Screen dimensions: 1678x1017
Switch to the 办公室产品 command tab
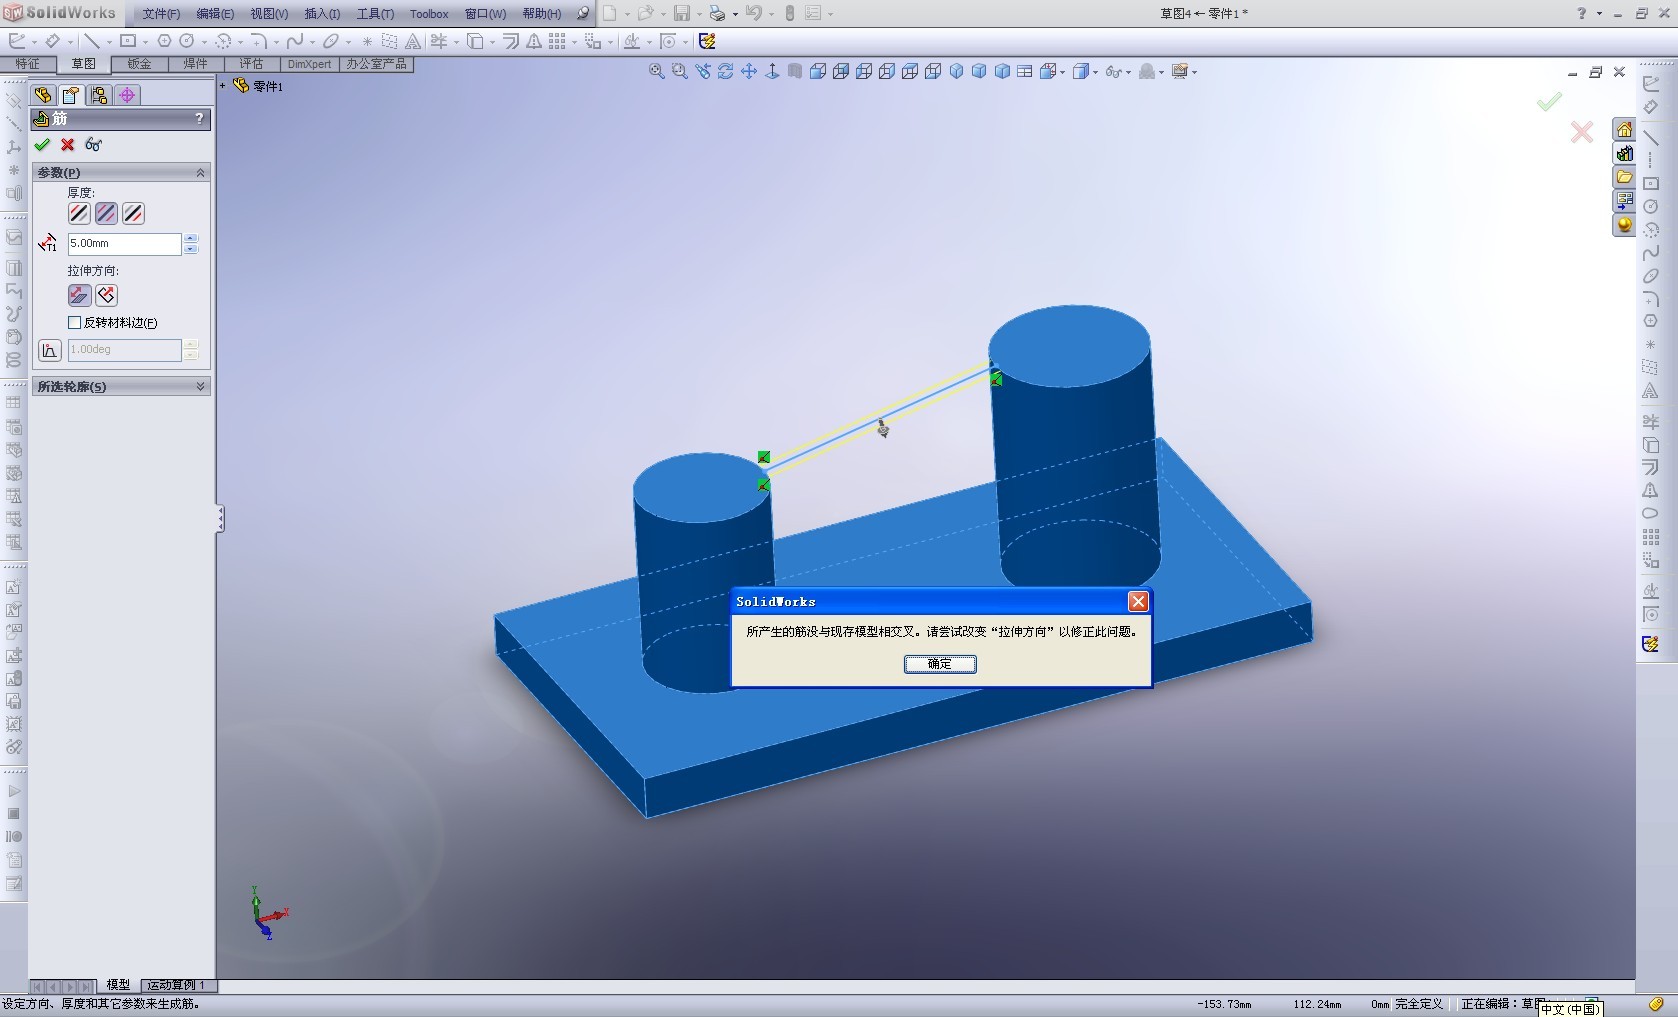(376, 64)
